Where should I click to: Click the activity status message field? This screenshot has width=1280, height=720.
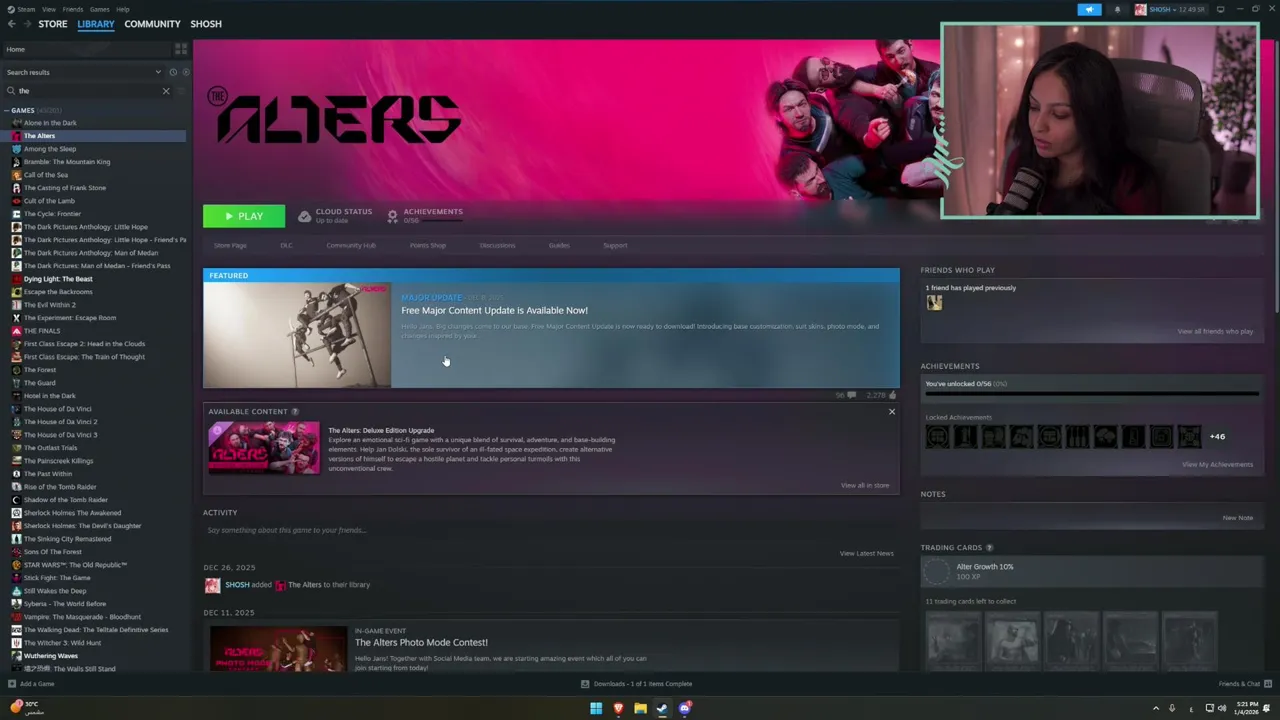pyautogui.click(x=550, y=530)
